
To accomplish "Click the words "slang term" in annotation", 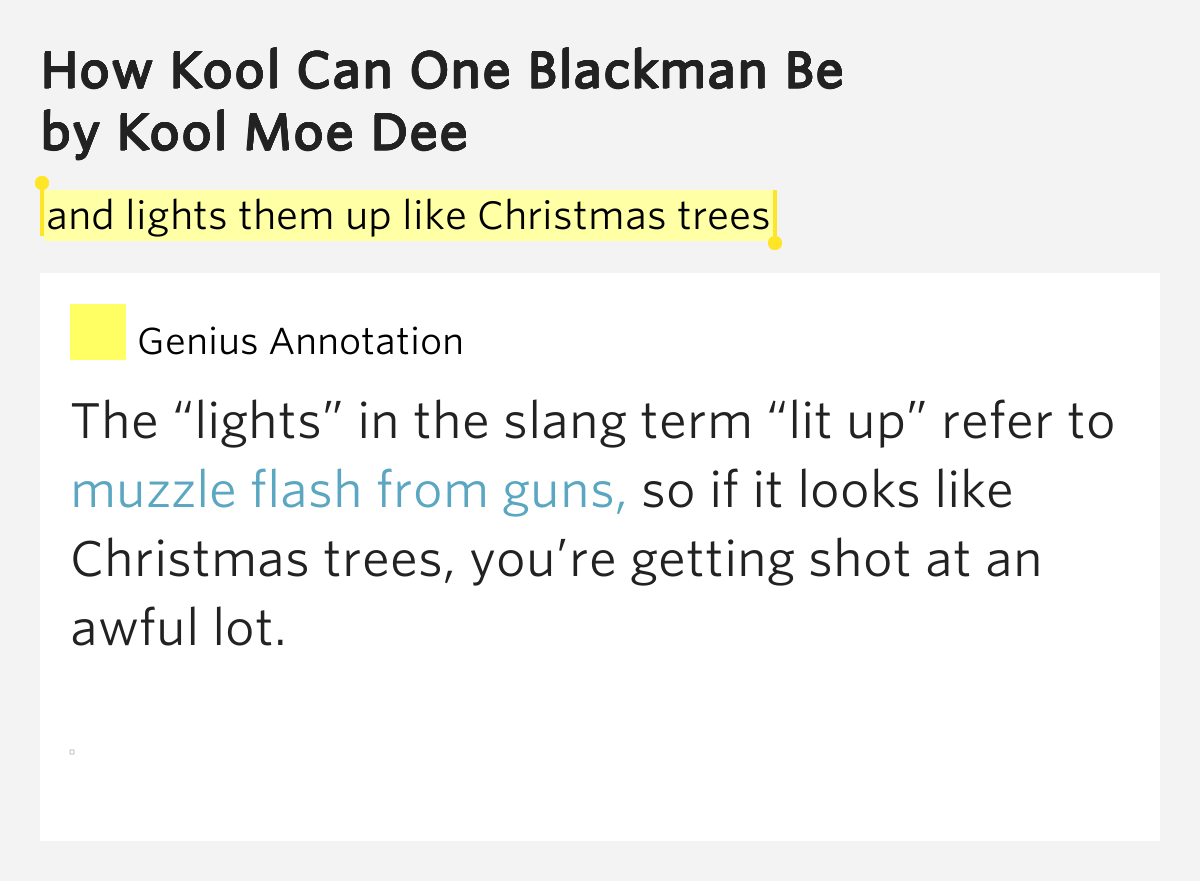I will coord(627,422).
